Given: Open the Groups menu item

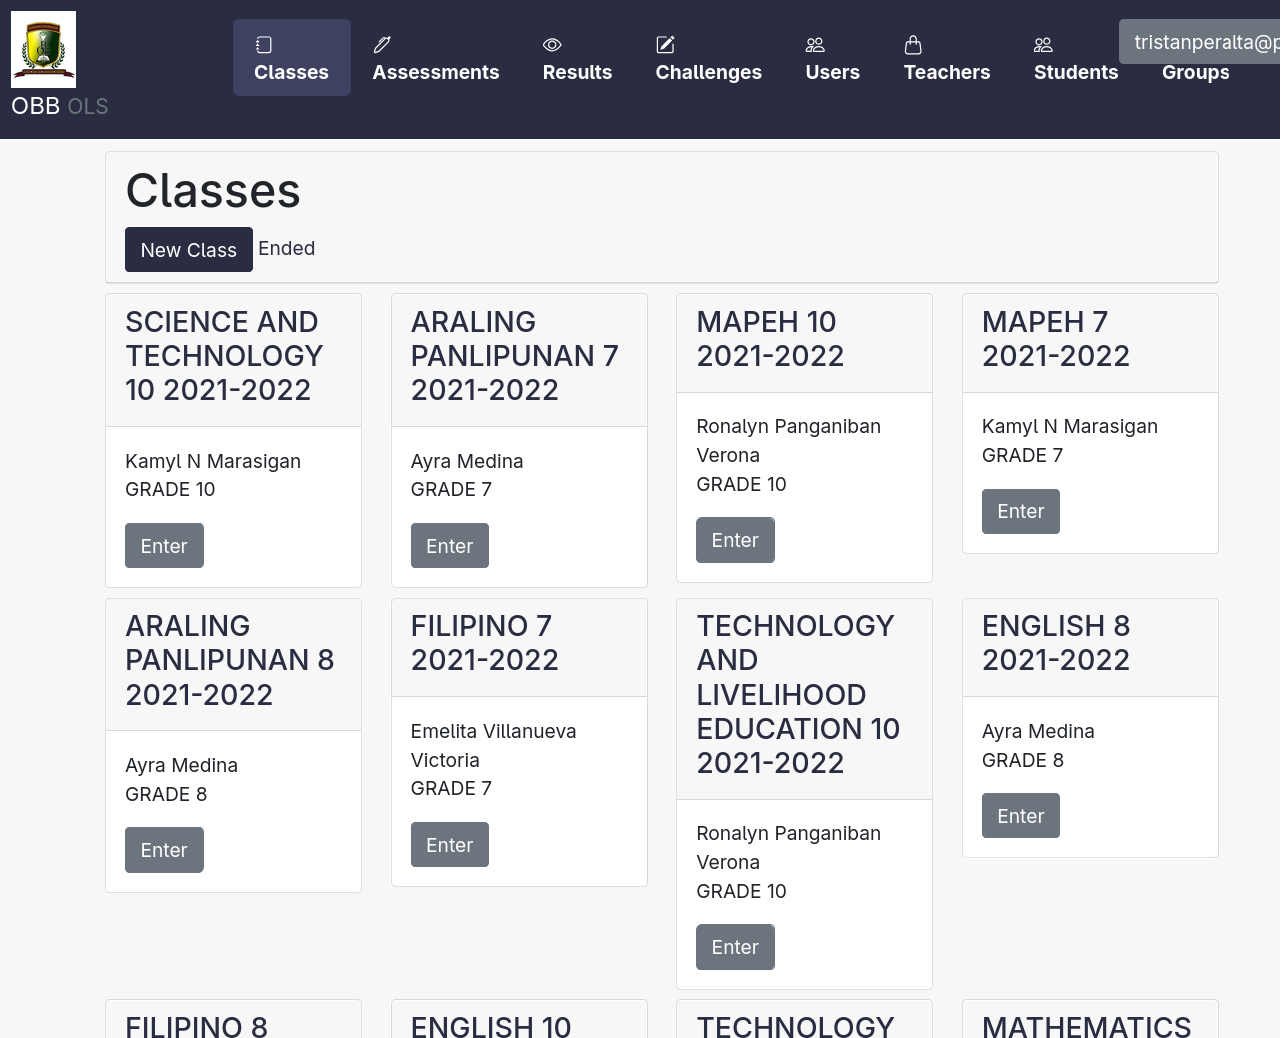Looking at the screenshot, I should pos(1195,73).
